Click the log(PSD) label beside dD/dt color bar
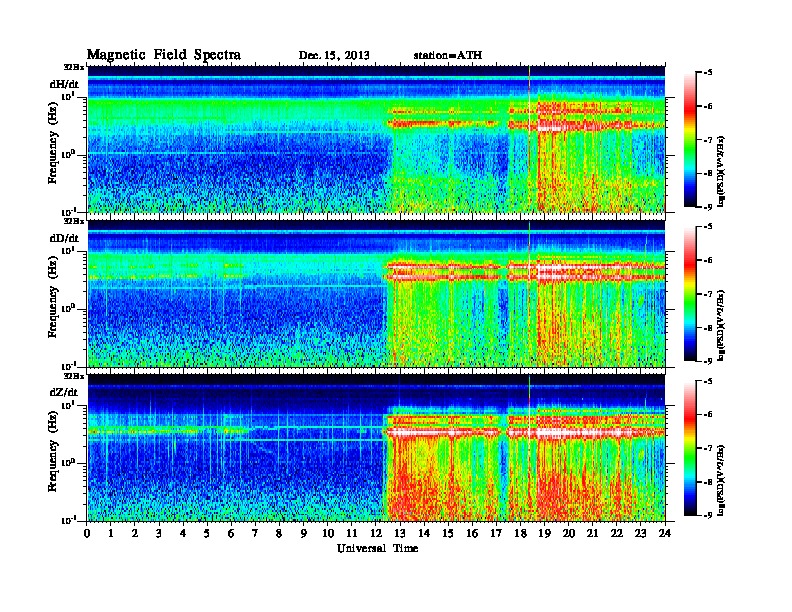The height and width of the screenshot is (612, 792). (722, 326)
